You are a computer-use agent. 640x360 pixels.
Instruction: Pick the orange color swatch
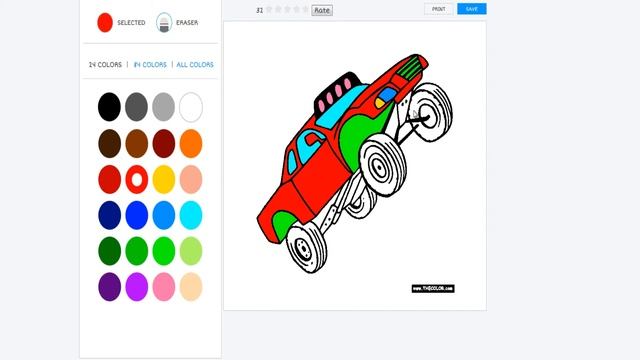(x=191, y=143)
